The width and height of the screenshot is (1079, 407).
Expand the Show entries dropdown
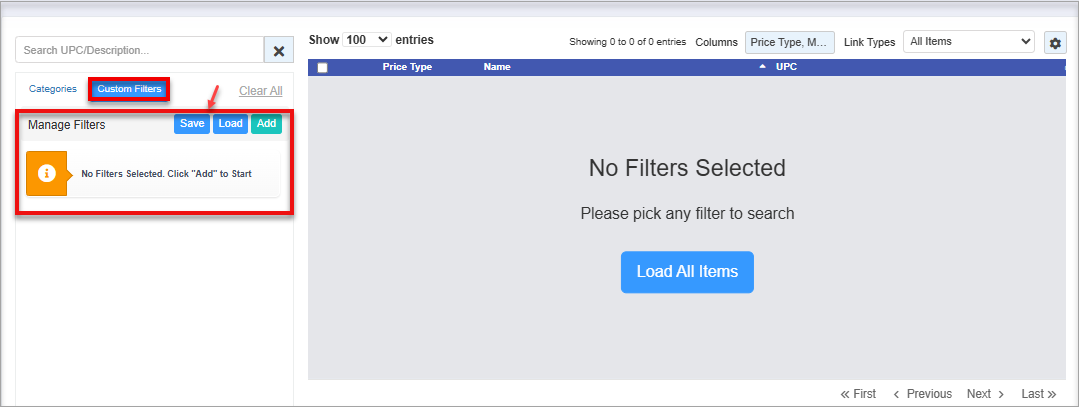[366, 40]
